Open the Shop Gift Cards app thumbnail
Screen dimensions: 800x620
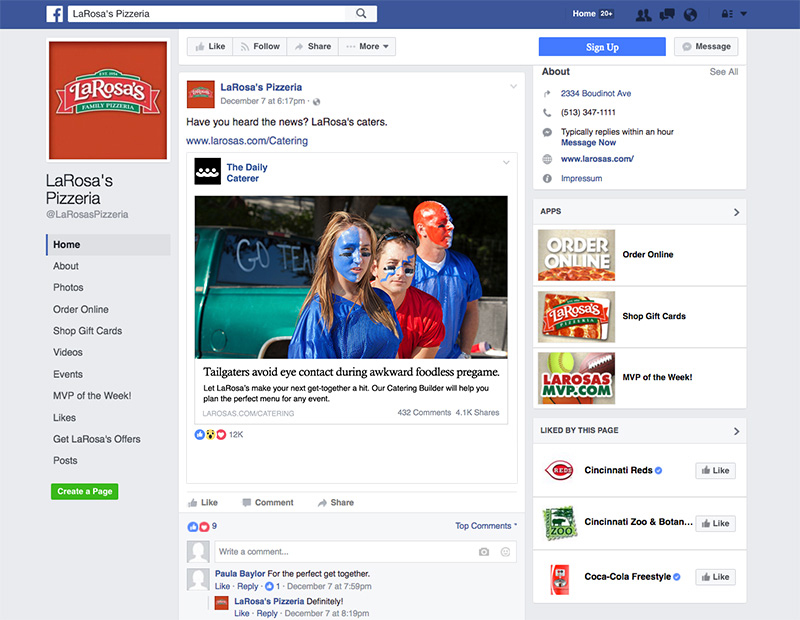tap(577, 317)
